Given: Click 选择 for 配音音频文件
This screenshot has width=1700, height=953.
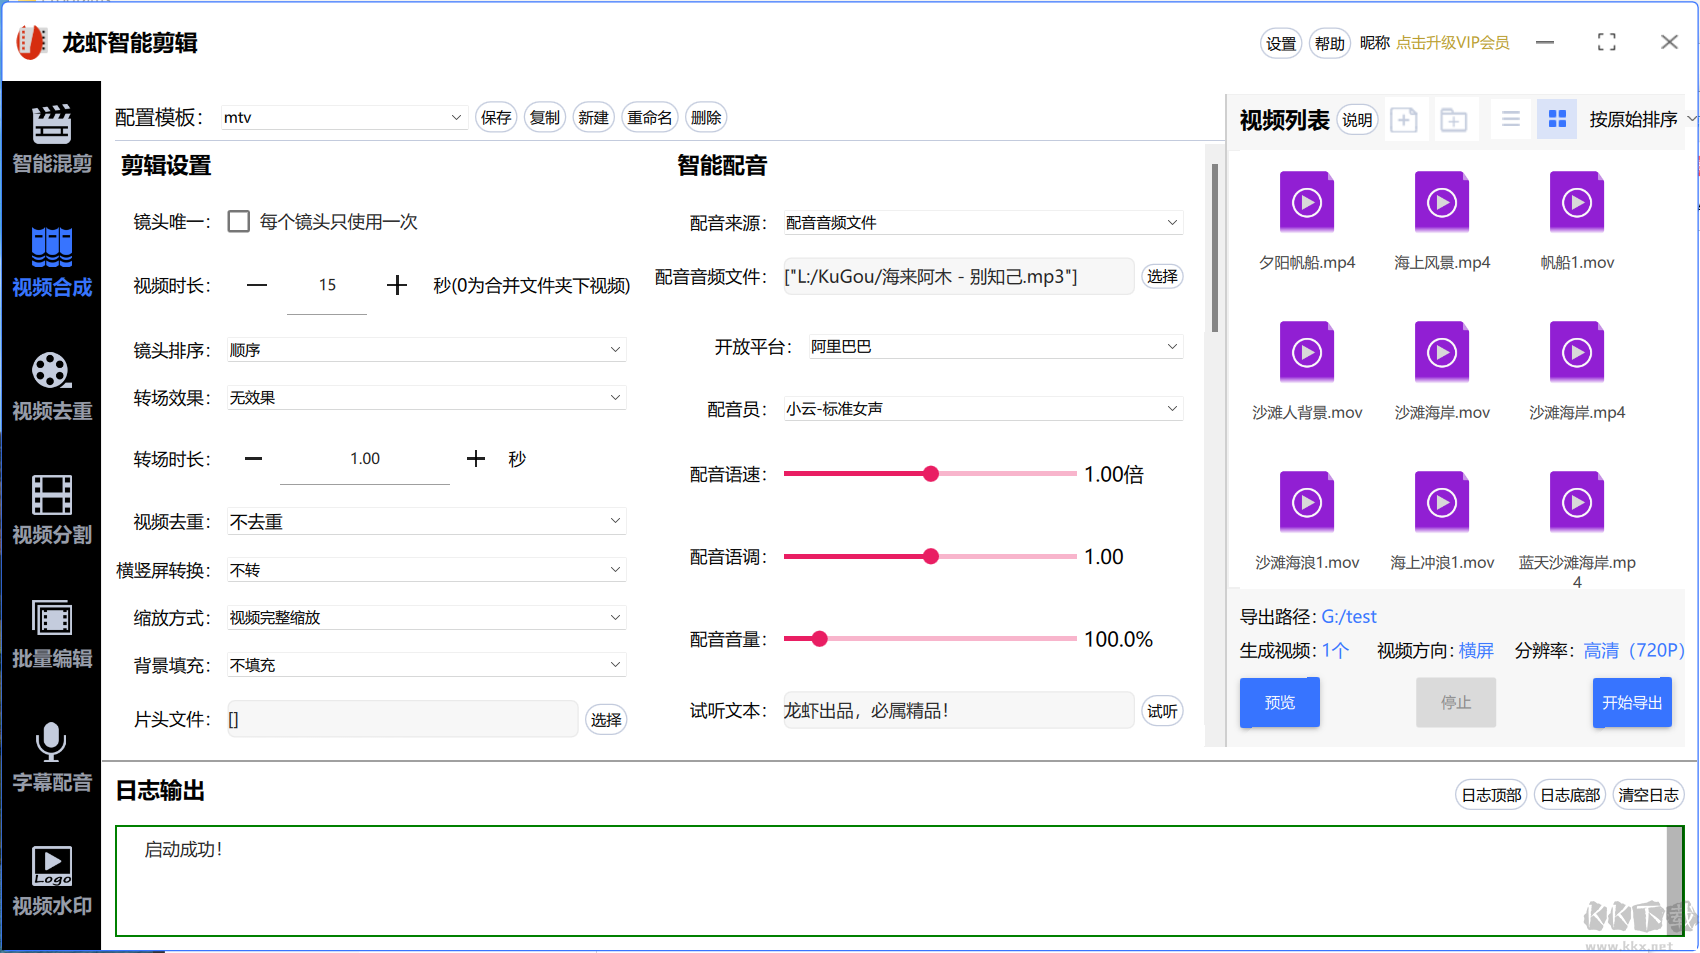Looking at the screenshot, I should click(x=1162, y=276).
